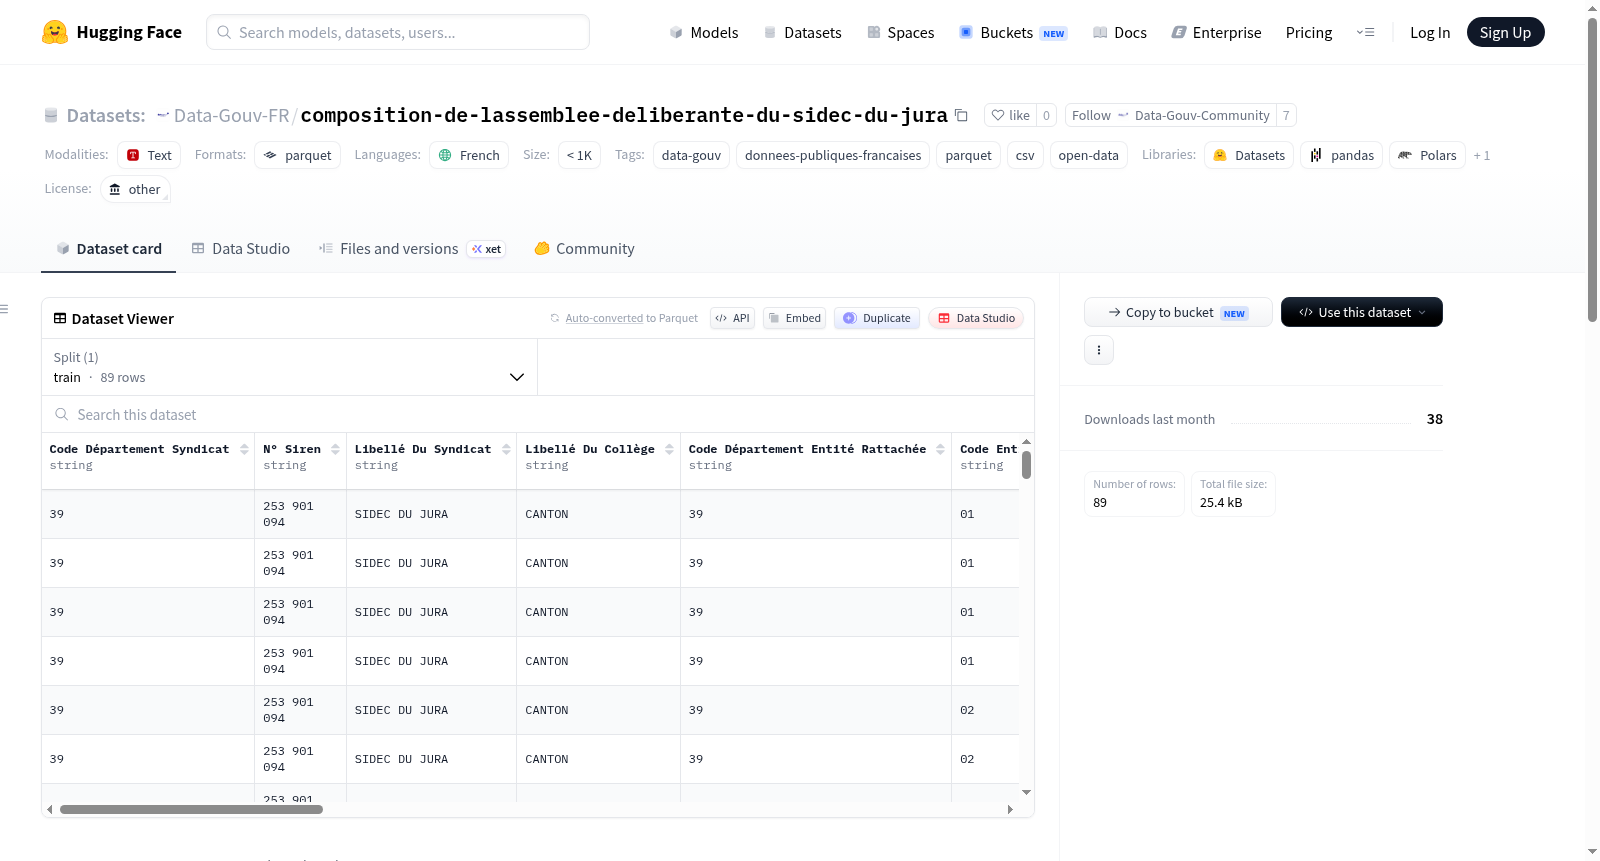Click the other license tag
Viewport: 1600px width, 861px height.
click(x=135, y=189)
